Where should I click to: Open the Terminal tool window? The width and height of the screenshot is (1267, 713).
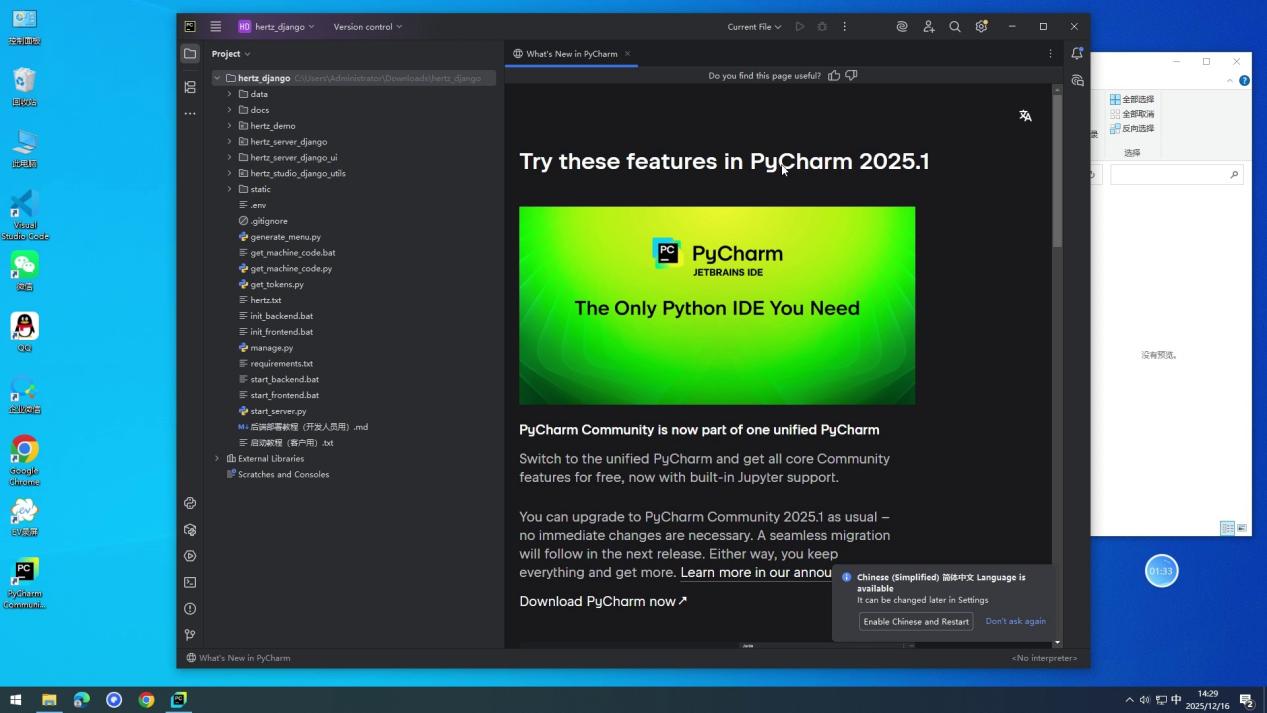tap(190, 582)
